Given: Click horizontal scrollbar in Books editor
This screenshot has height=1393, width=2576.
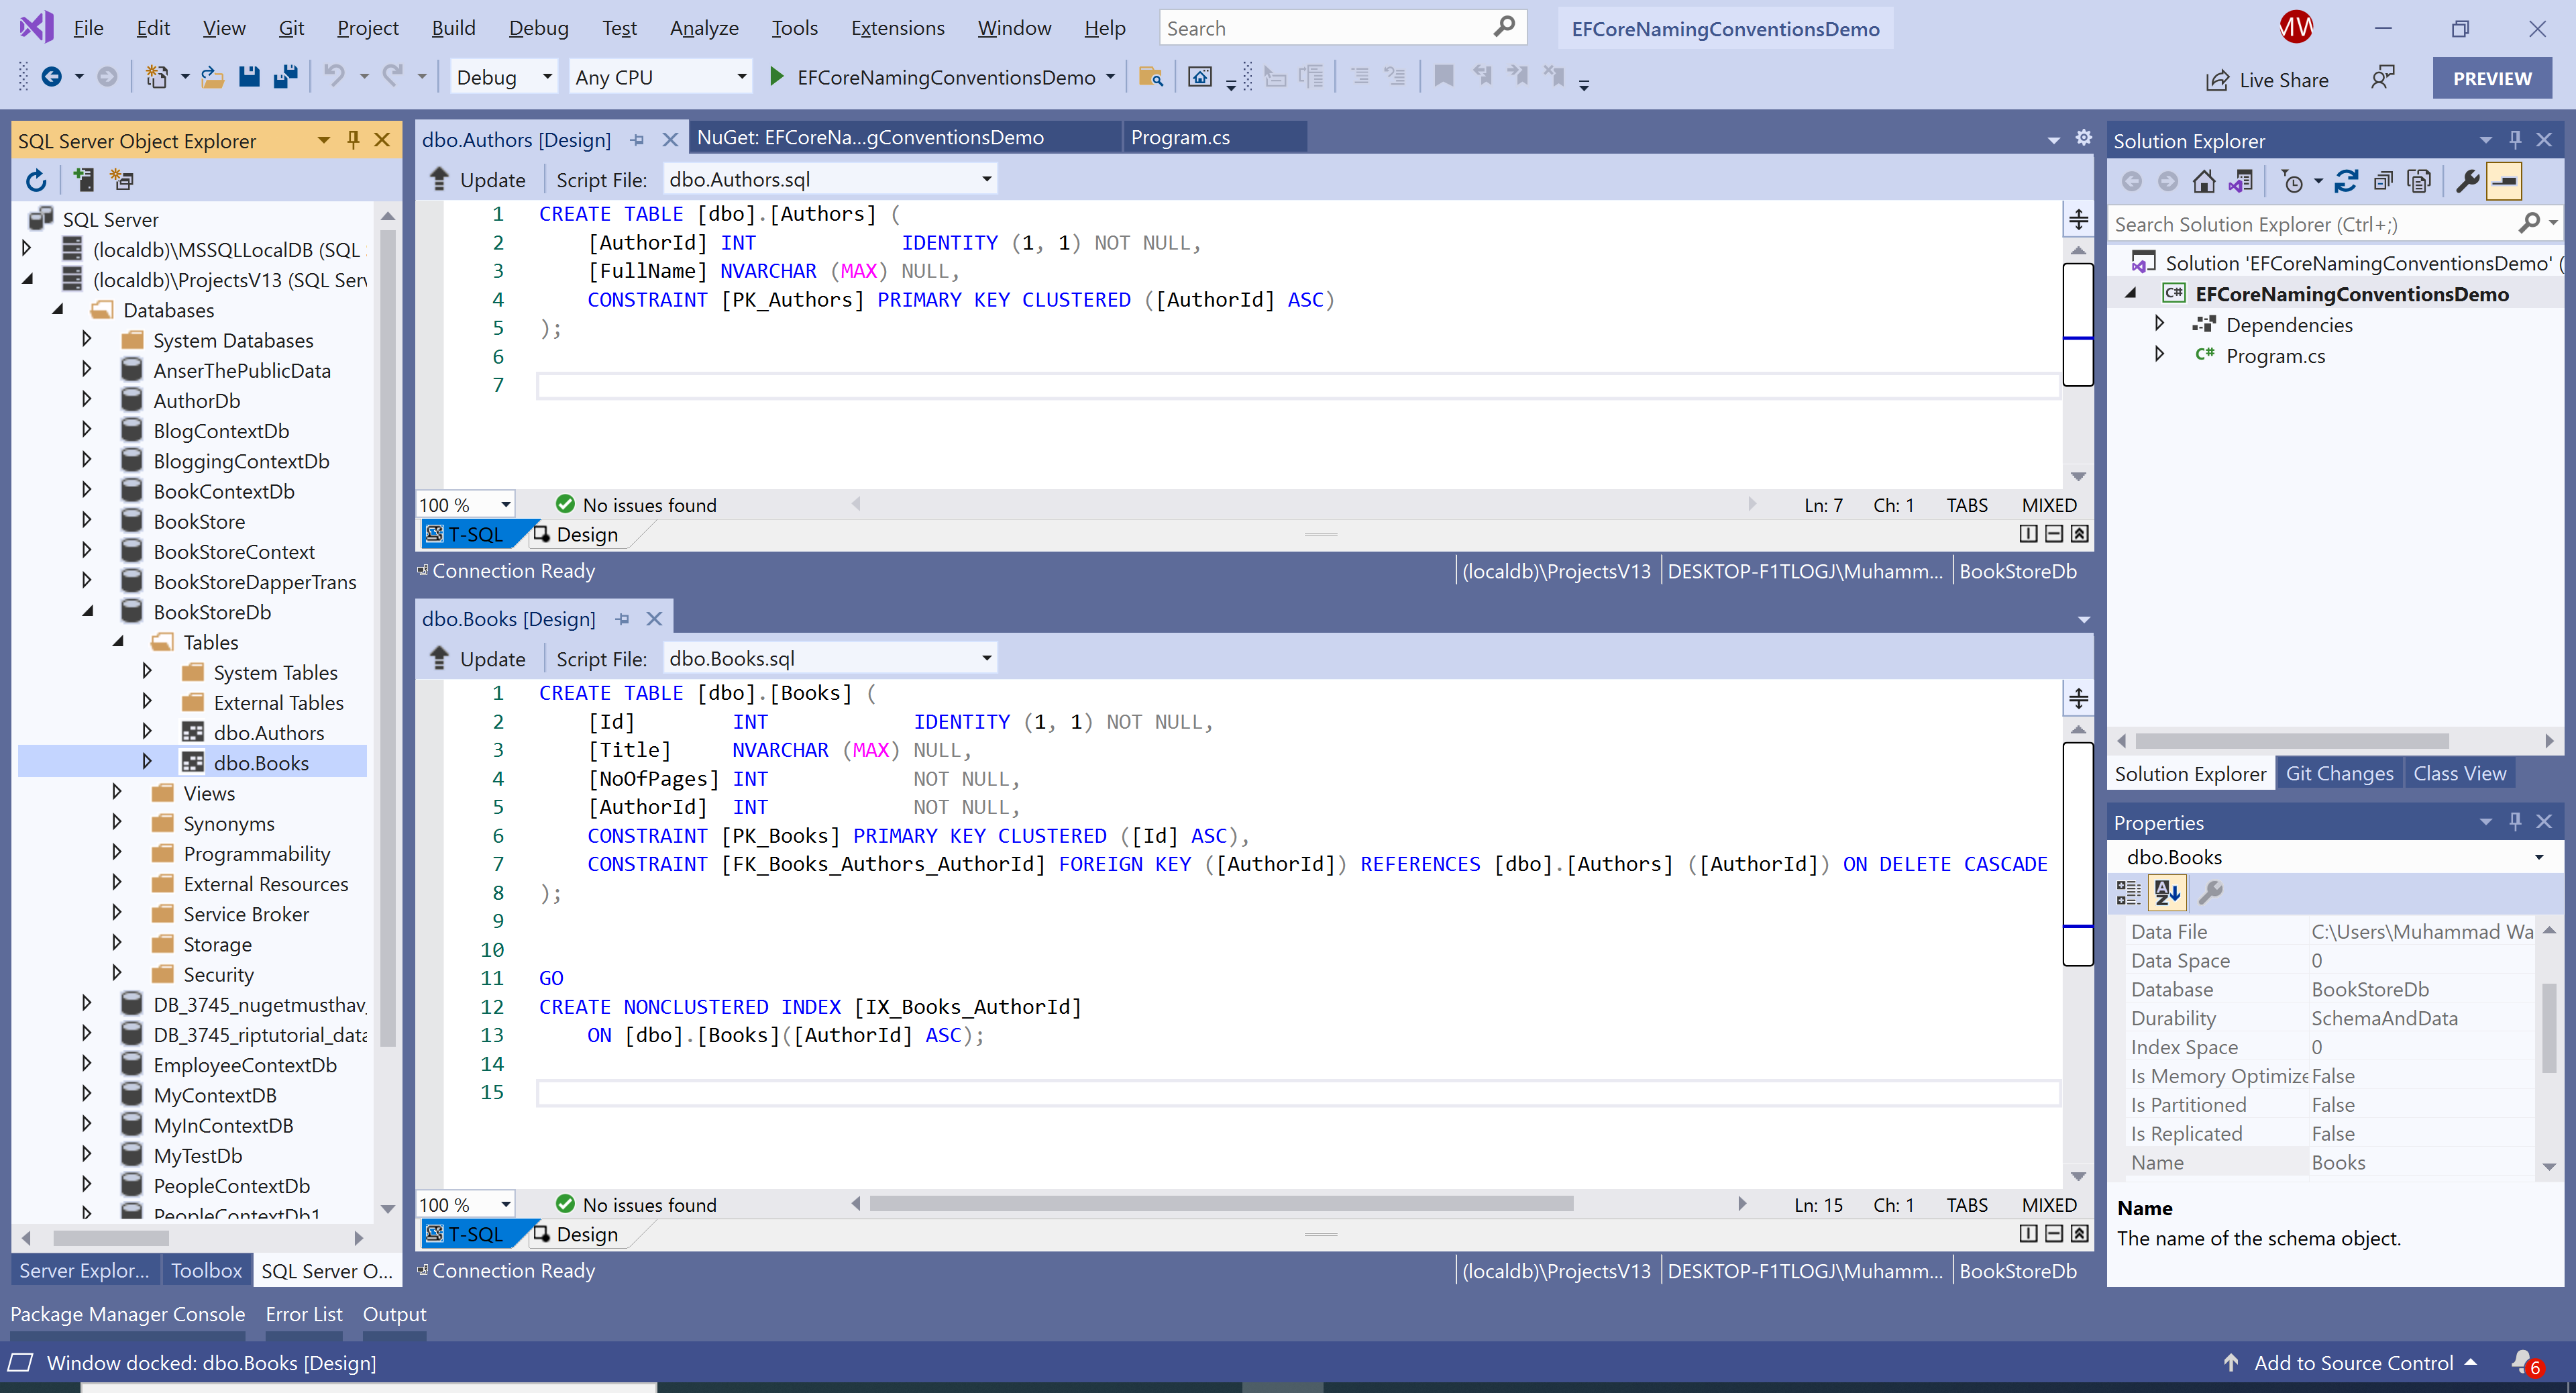Looking at the screenshot, I should pos(1220,1204).
